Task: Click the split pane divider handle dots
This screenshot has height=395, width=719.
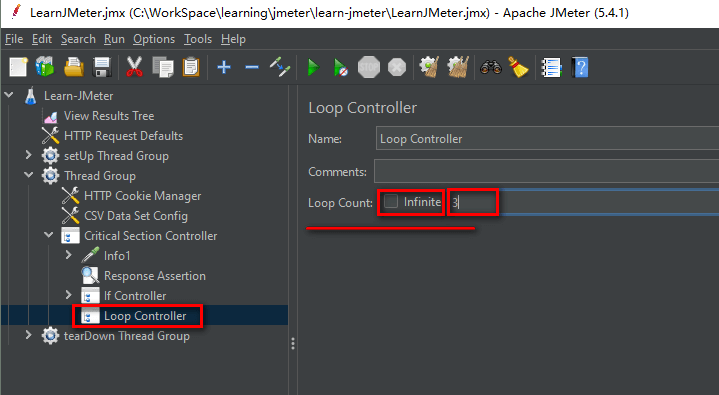Action: pyautogui.click(x=293, y=344)
